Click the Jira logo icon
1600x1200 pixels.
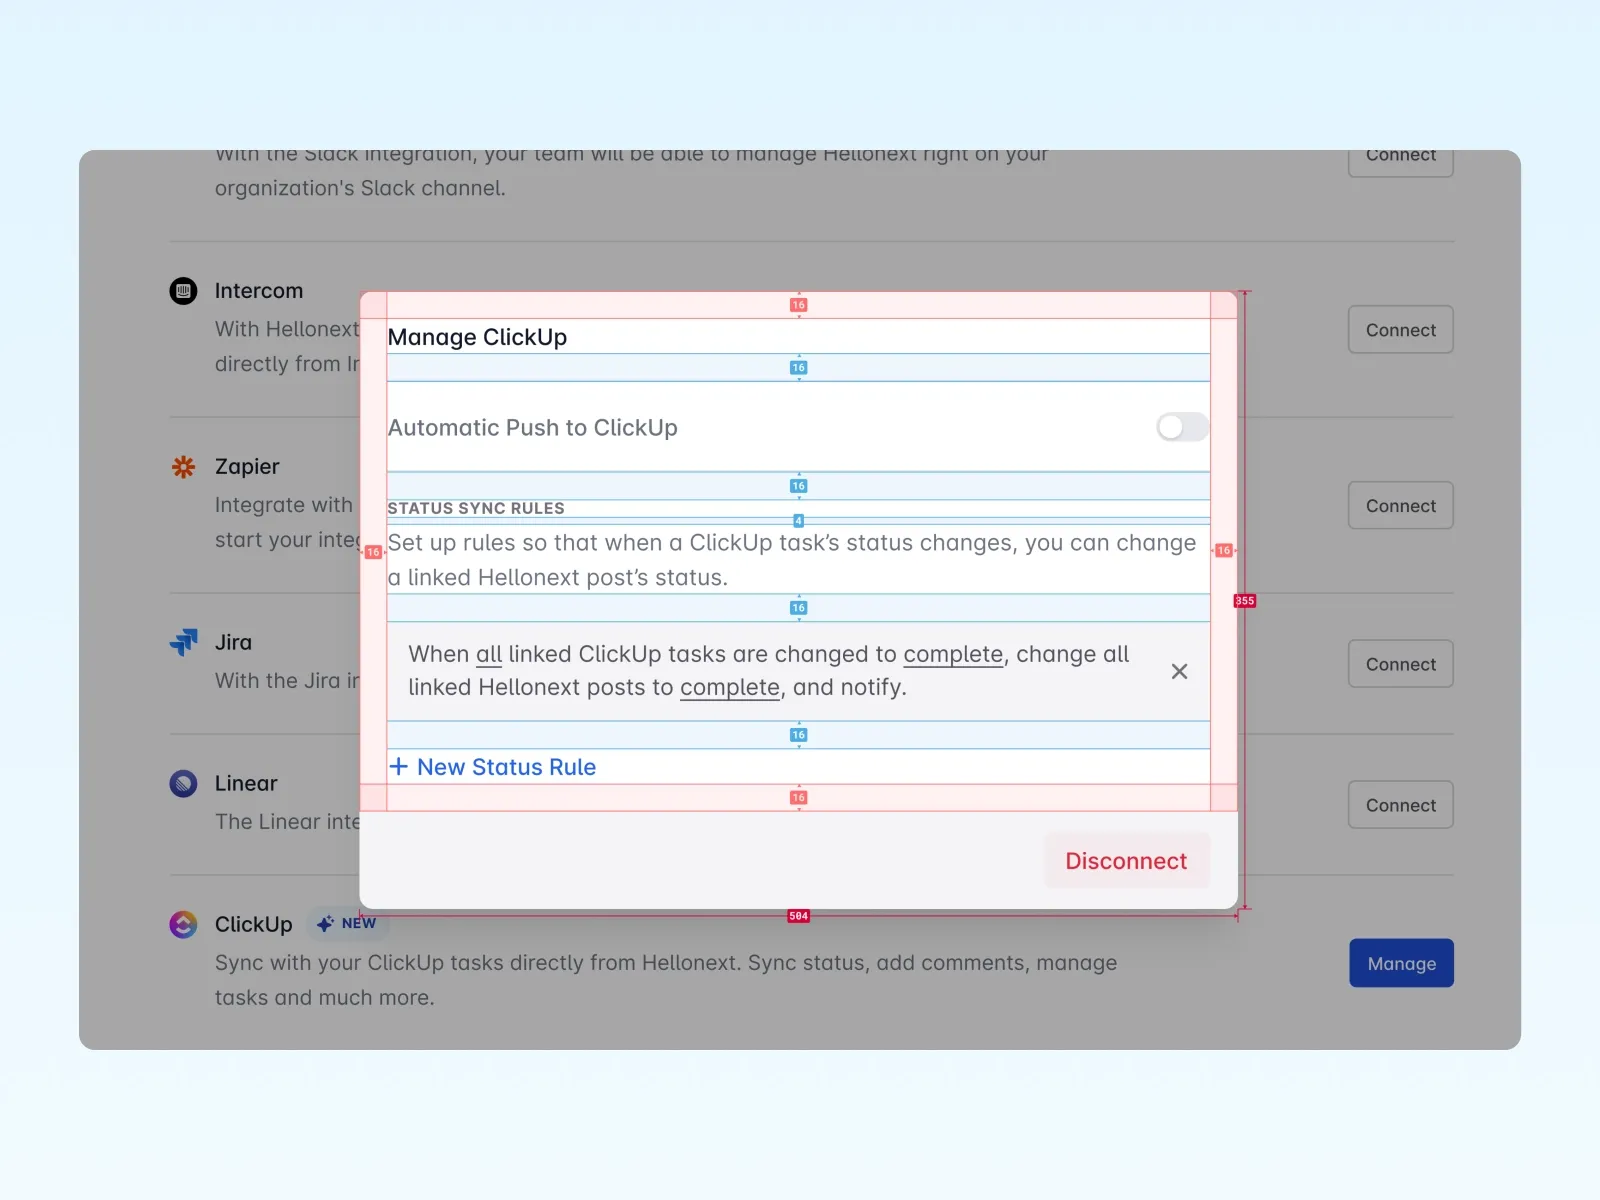tap(183, 642)
